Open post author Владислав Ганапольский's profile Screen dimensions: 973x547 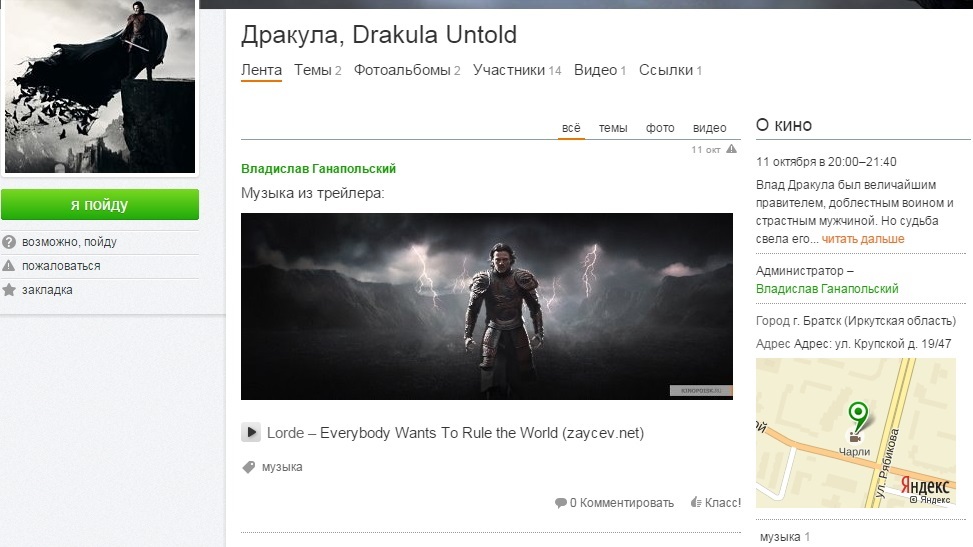(x=318, y=168)
